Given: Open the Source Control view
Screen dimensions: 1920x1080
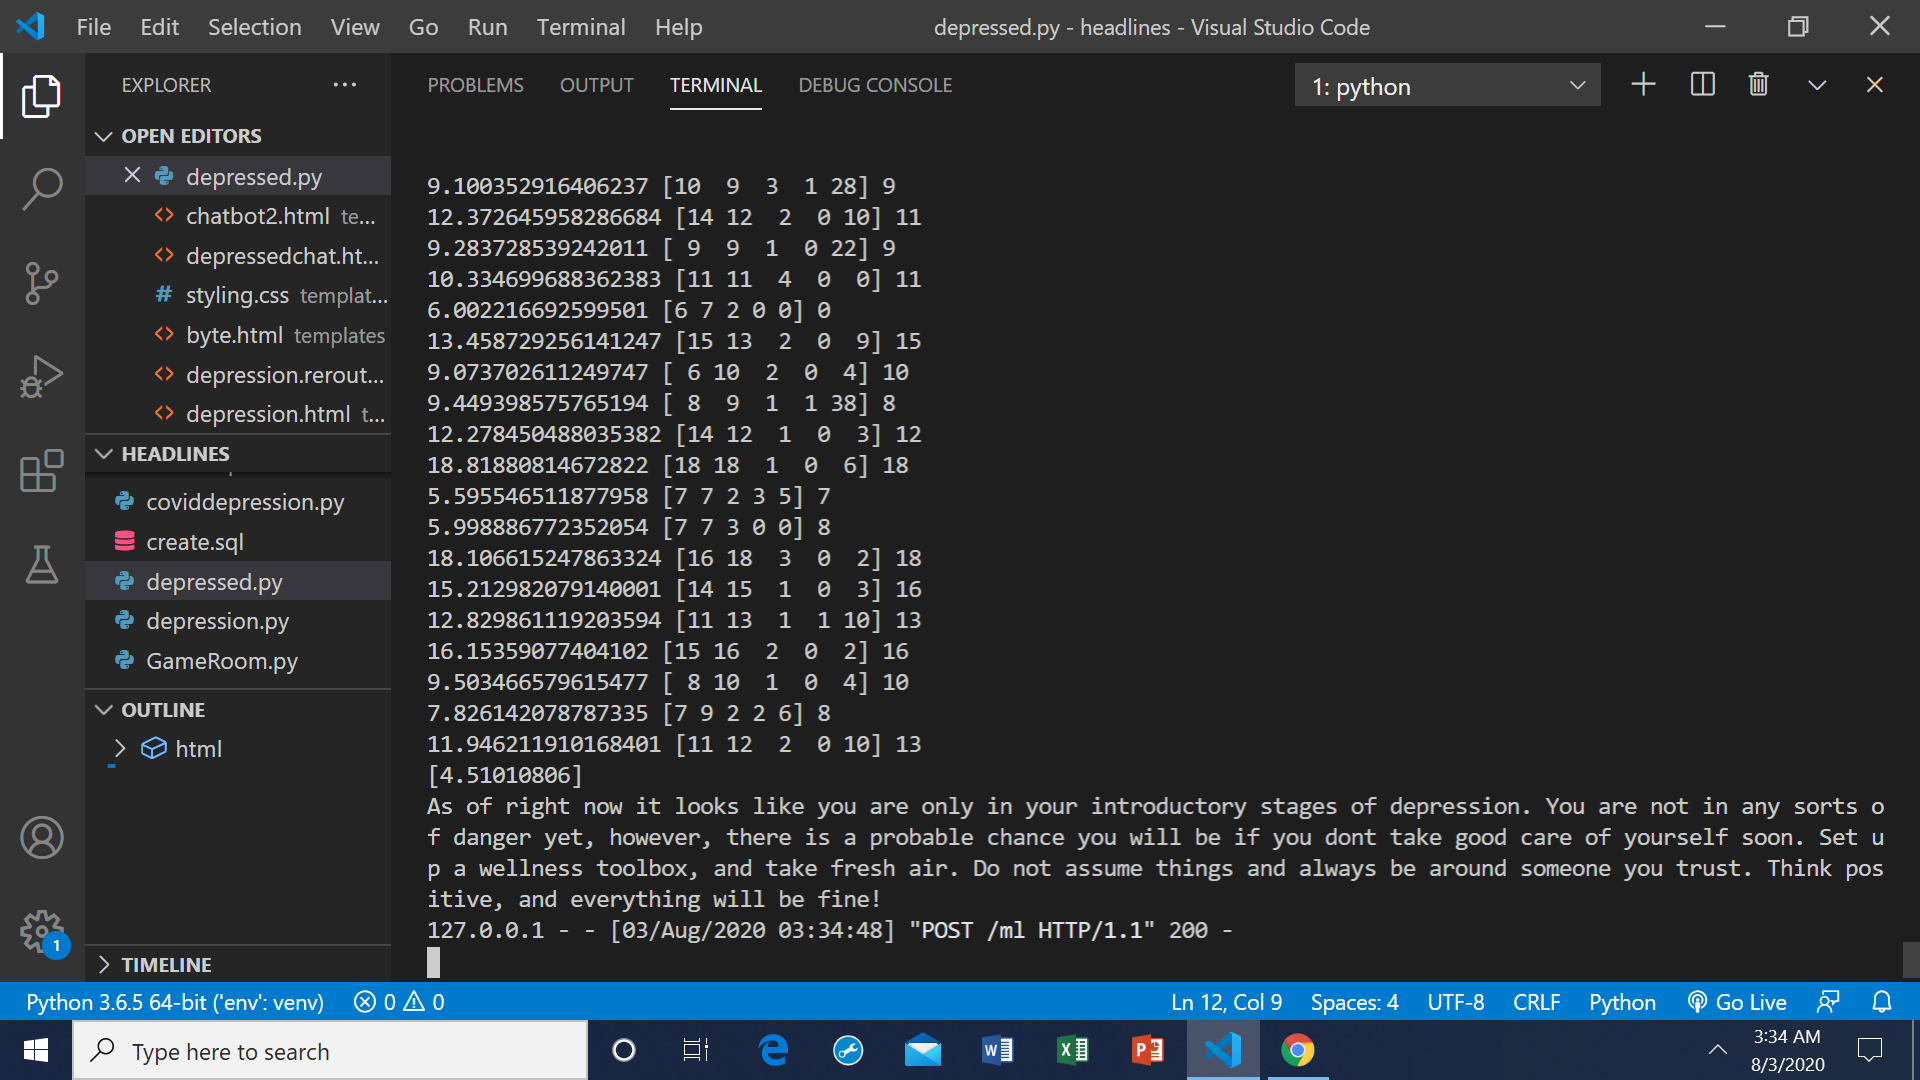Looking at the screenshot, I should (x=42, y=283).
